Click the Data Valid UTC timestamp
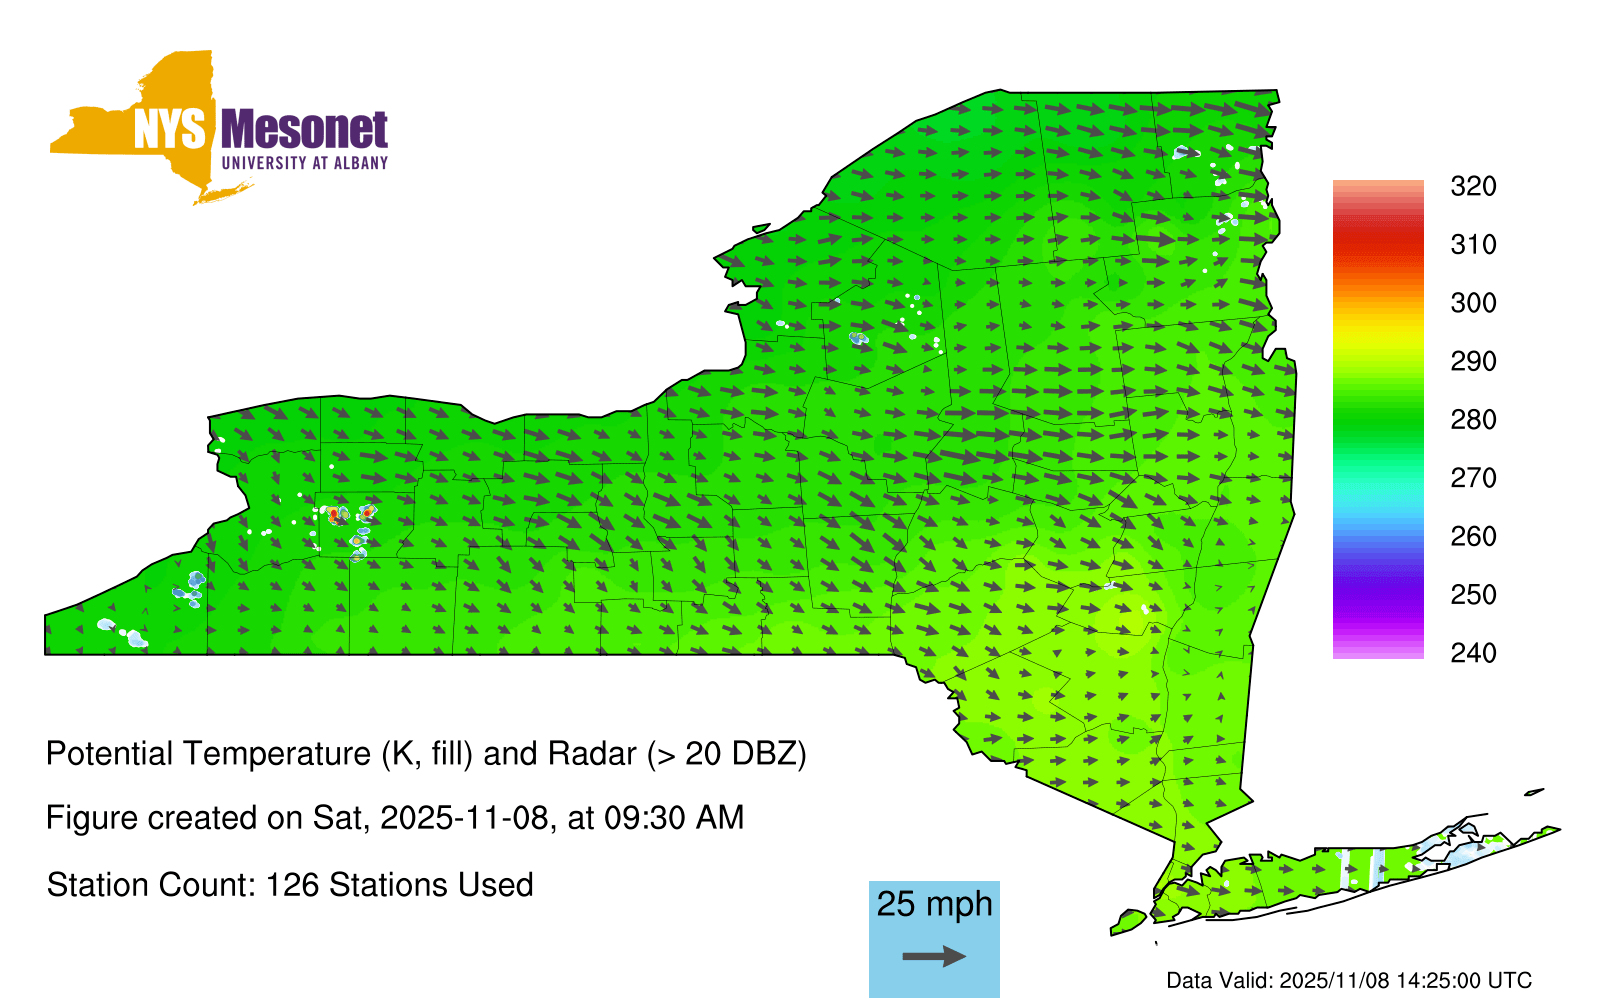The image size is (1600, 1000). [1349, 980]
